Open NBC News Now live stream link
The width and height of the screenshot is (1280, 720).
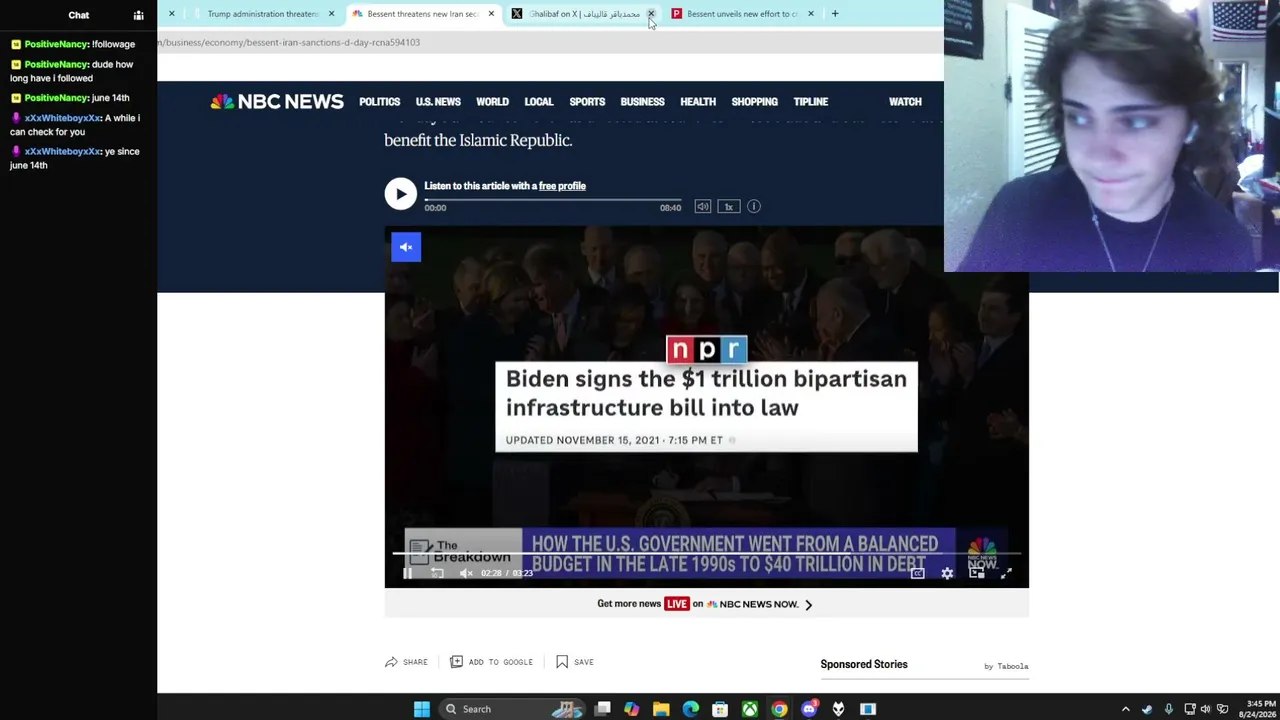tap(706, 604)
